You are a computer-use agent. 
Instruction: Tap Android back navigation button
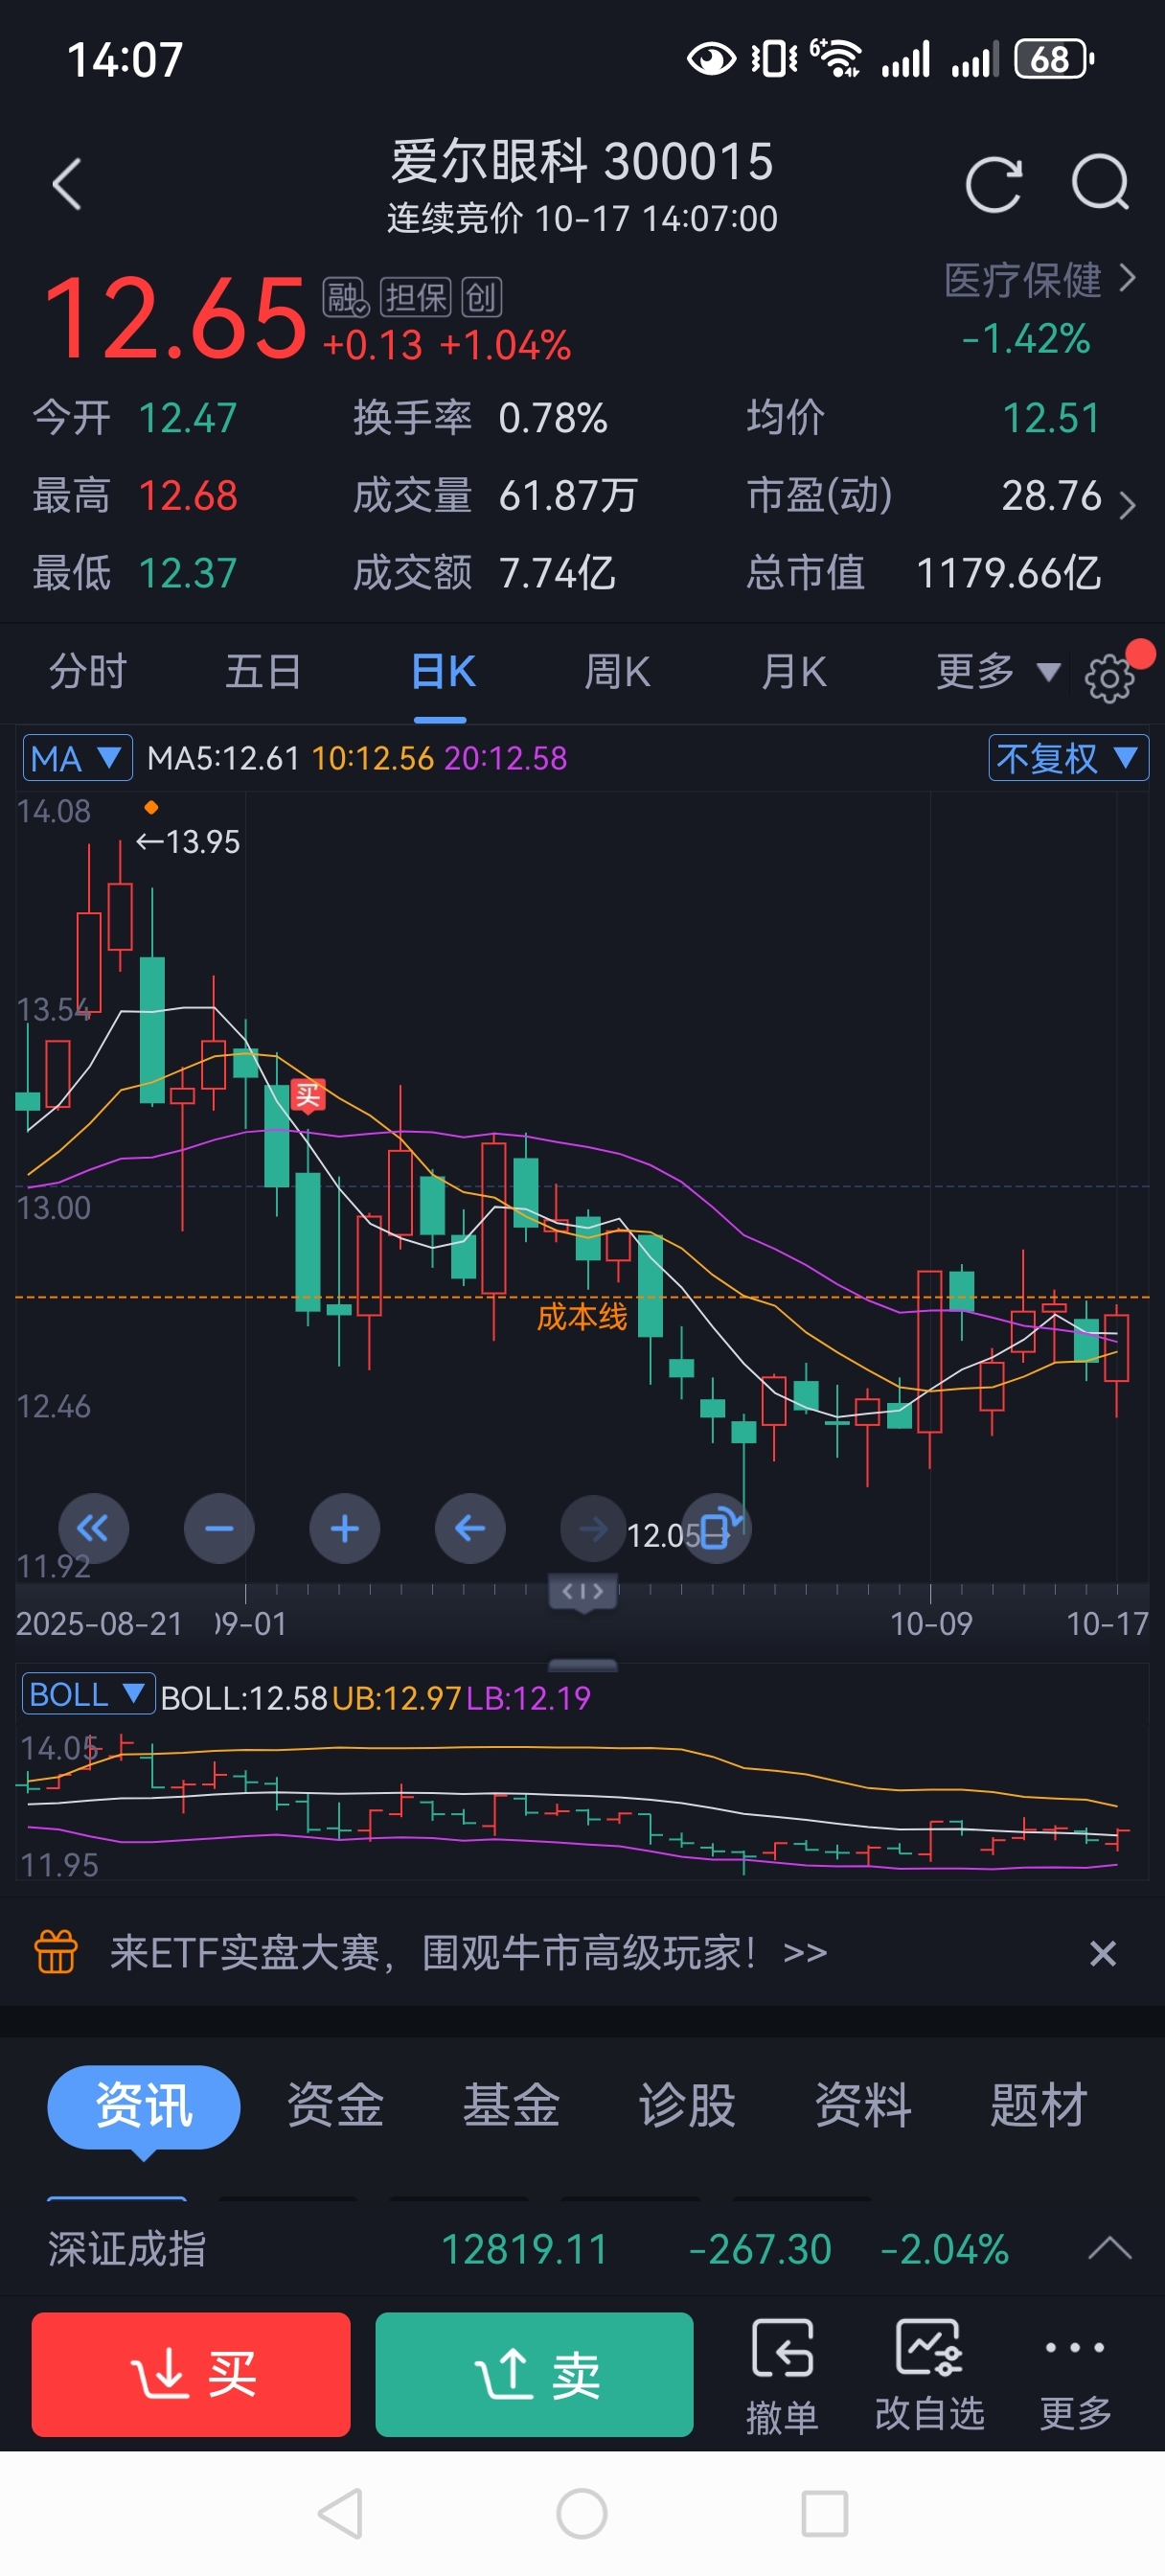tap(340, 2513)
